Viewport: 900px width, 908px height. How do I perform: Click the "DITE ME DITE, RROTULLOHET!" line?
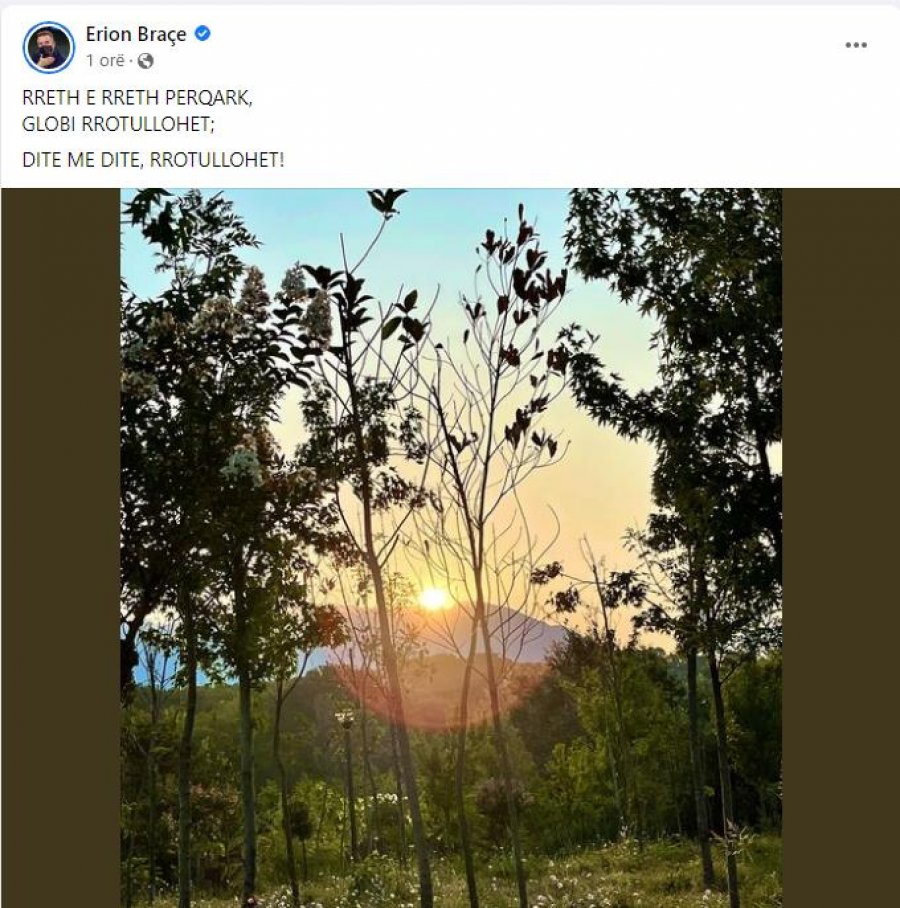pos(152,159)
